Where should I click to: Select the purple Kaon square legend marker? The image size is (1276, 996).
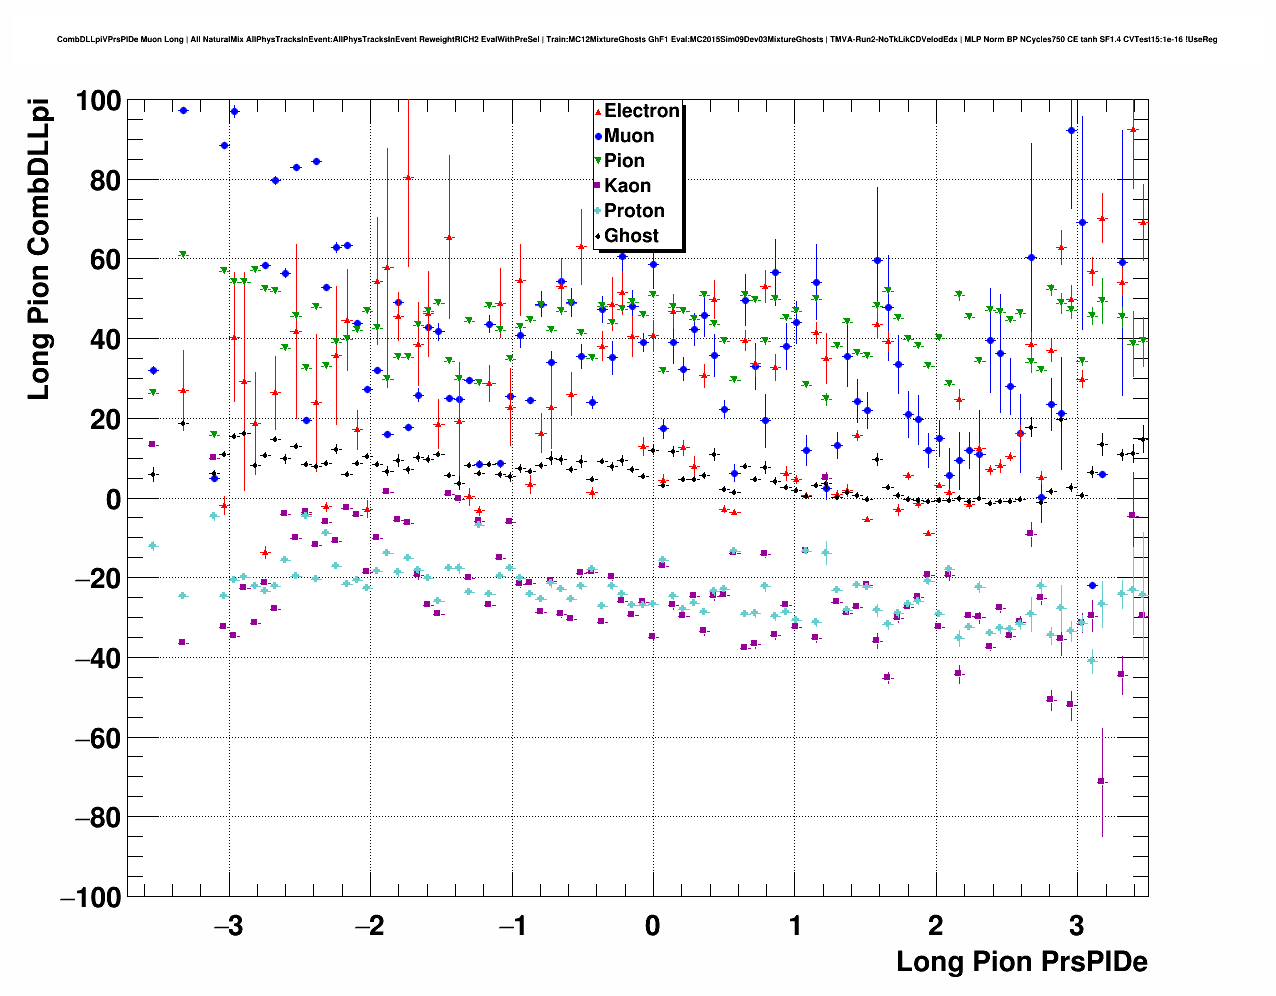(x=598, y=186)
